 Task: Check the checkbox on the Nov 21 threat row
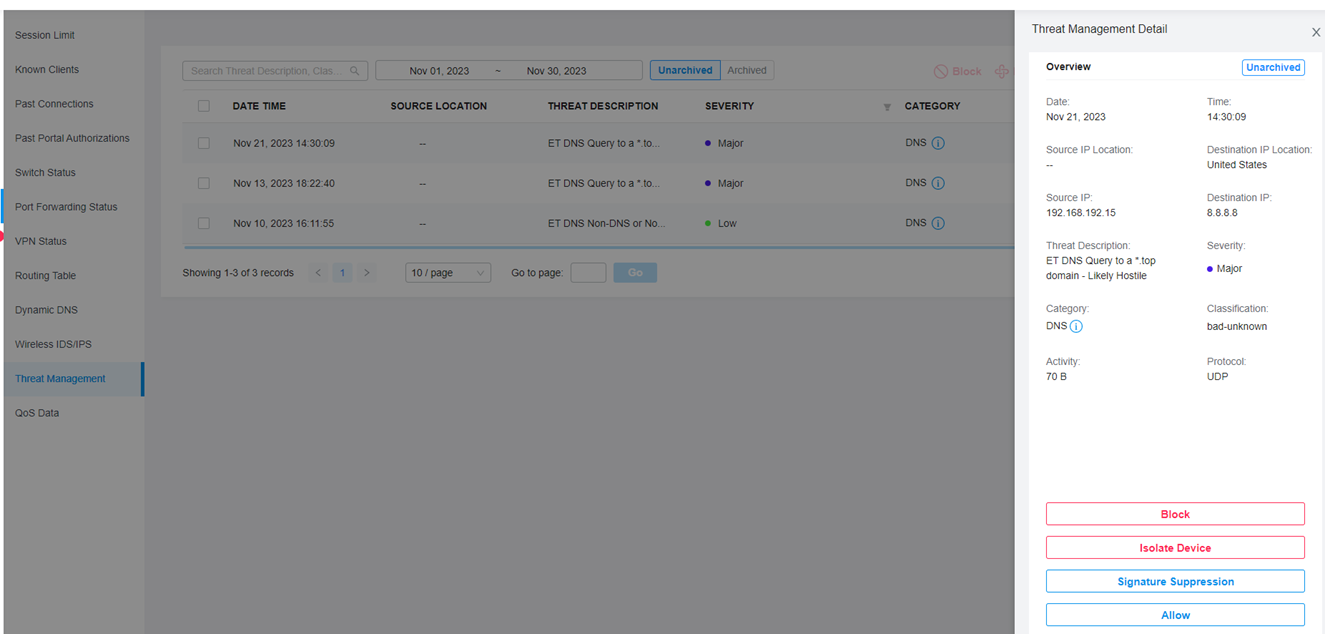tap(204, 143)
